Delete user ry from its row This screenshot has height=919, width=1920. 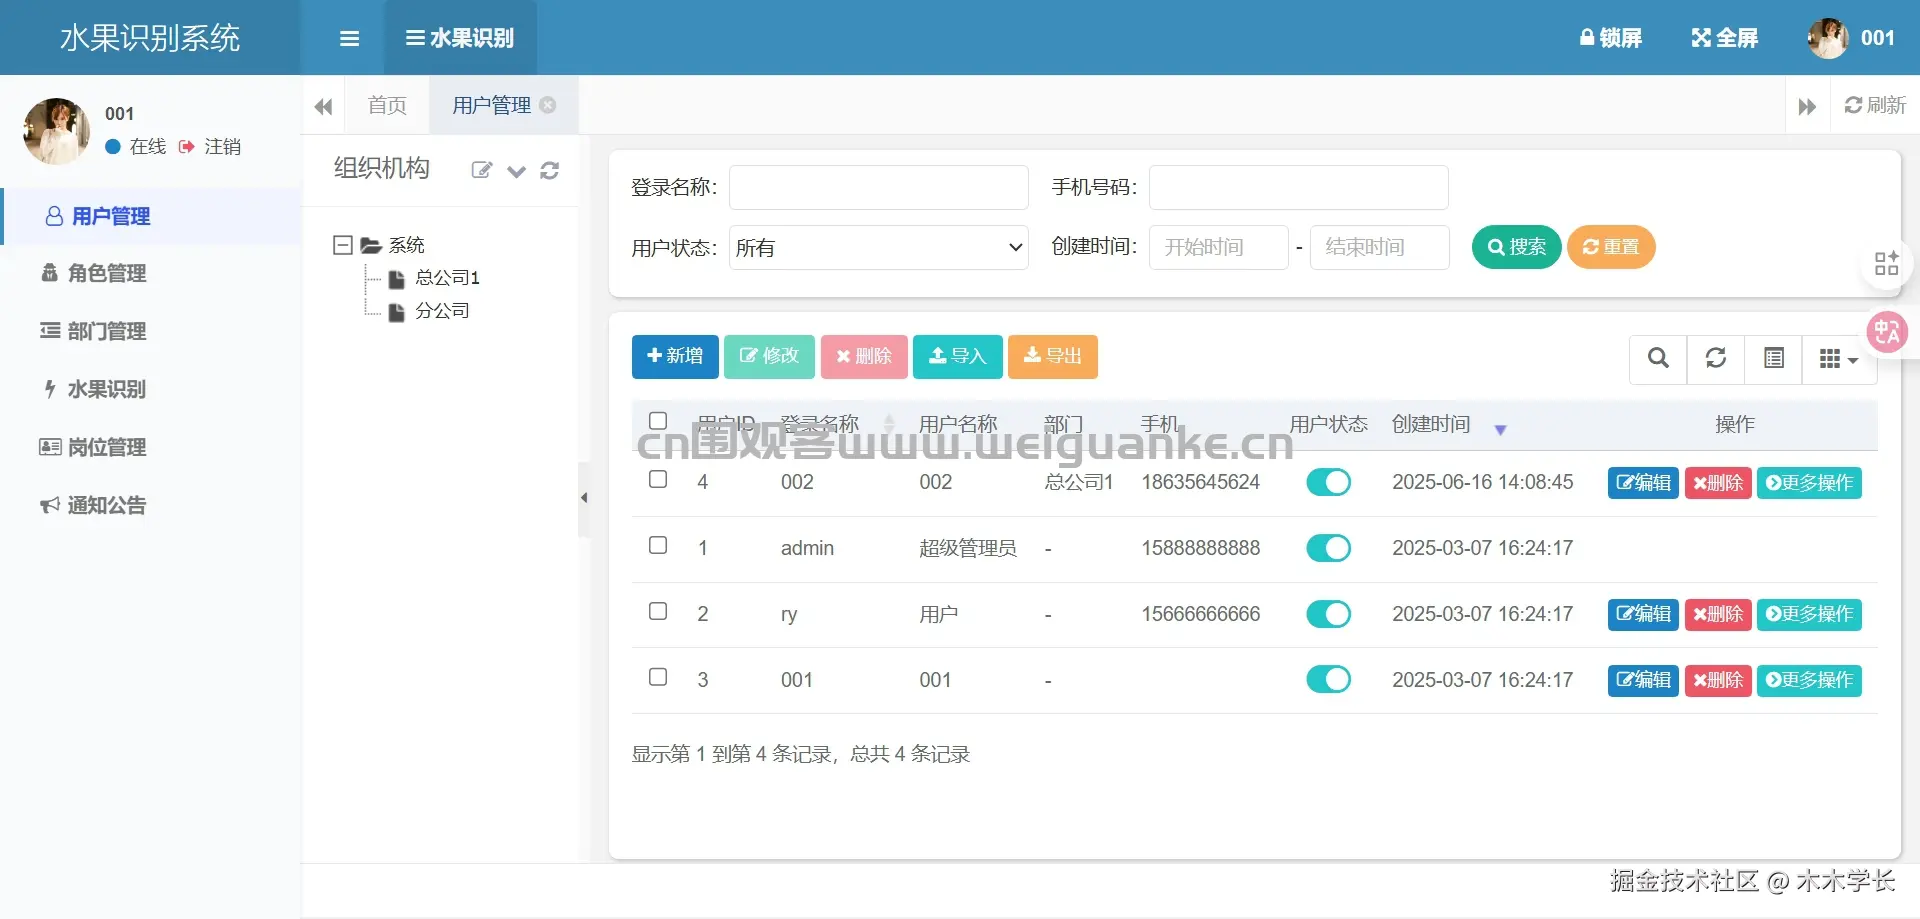coord(1718,614)
